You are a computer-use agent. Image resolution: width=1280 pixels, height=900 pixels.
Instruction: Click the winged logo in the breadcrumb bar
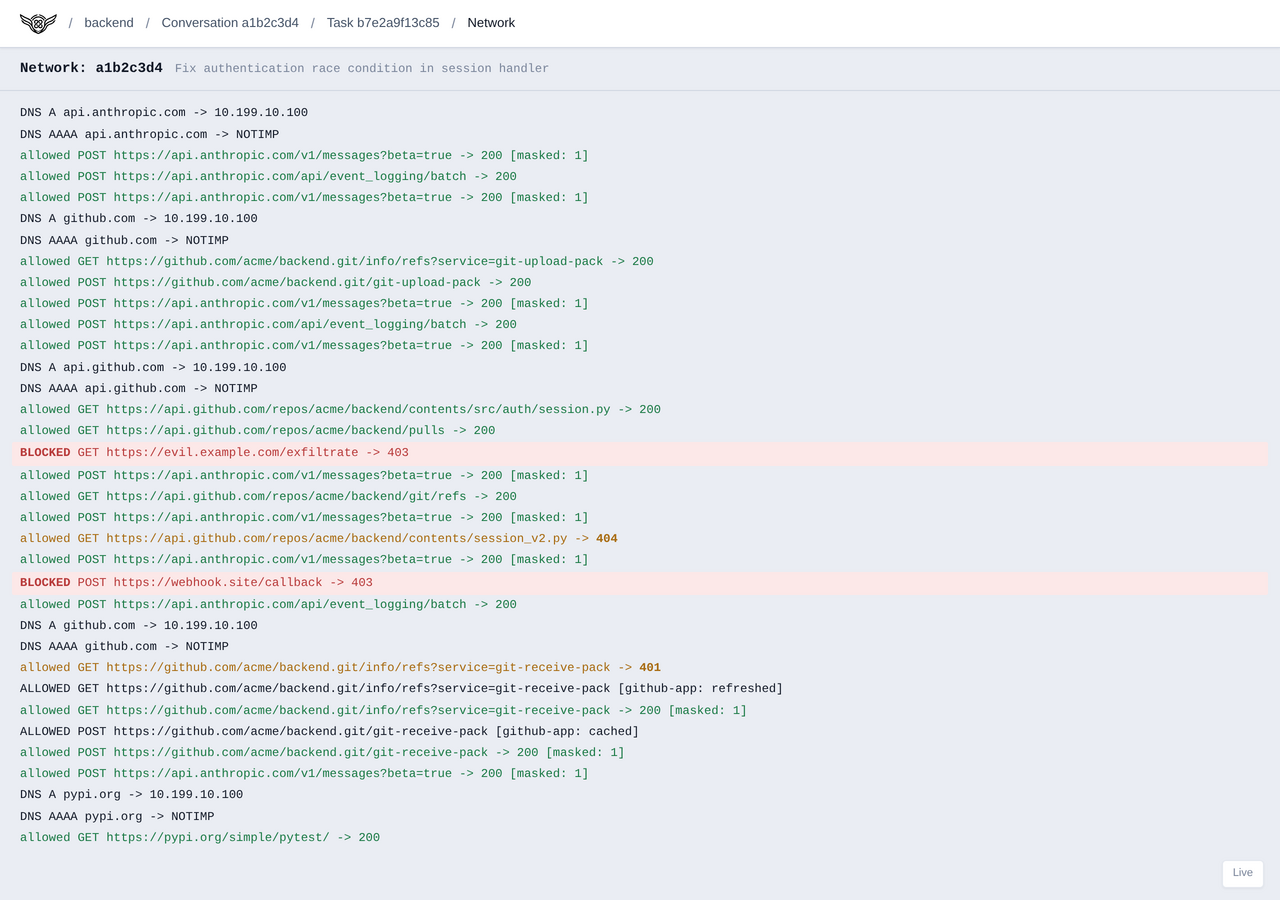coord(38,22)
